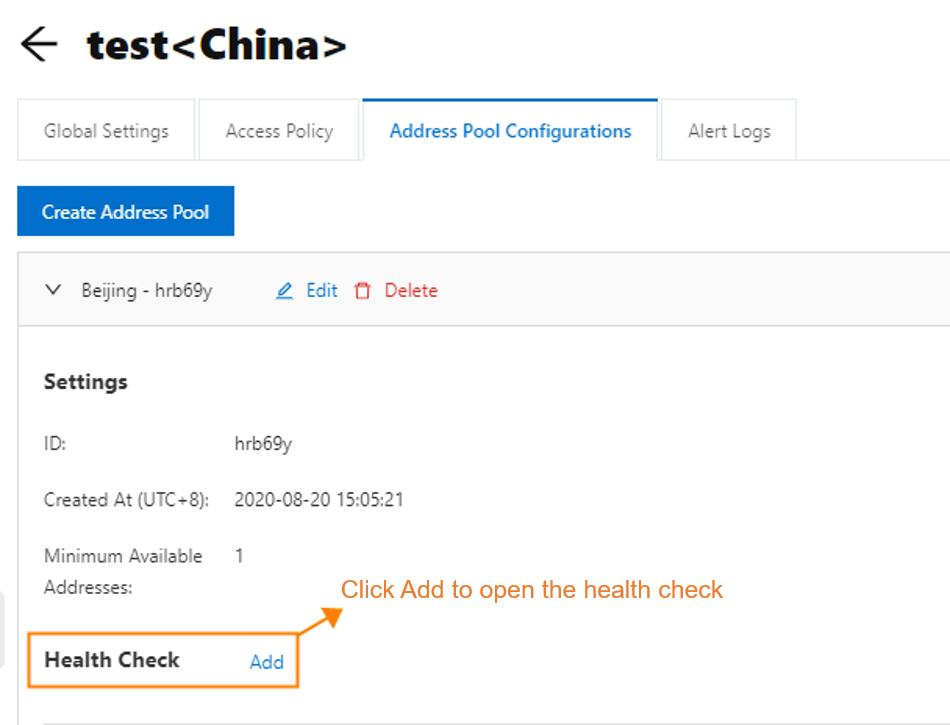The width and height of the screenshot is (950, 725).
Task: Click the red Delete link text
Action: [411, 291]
